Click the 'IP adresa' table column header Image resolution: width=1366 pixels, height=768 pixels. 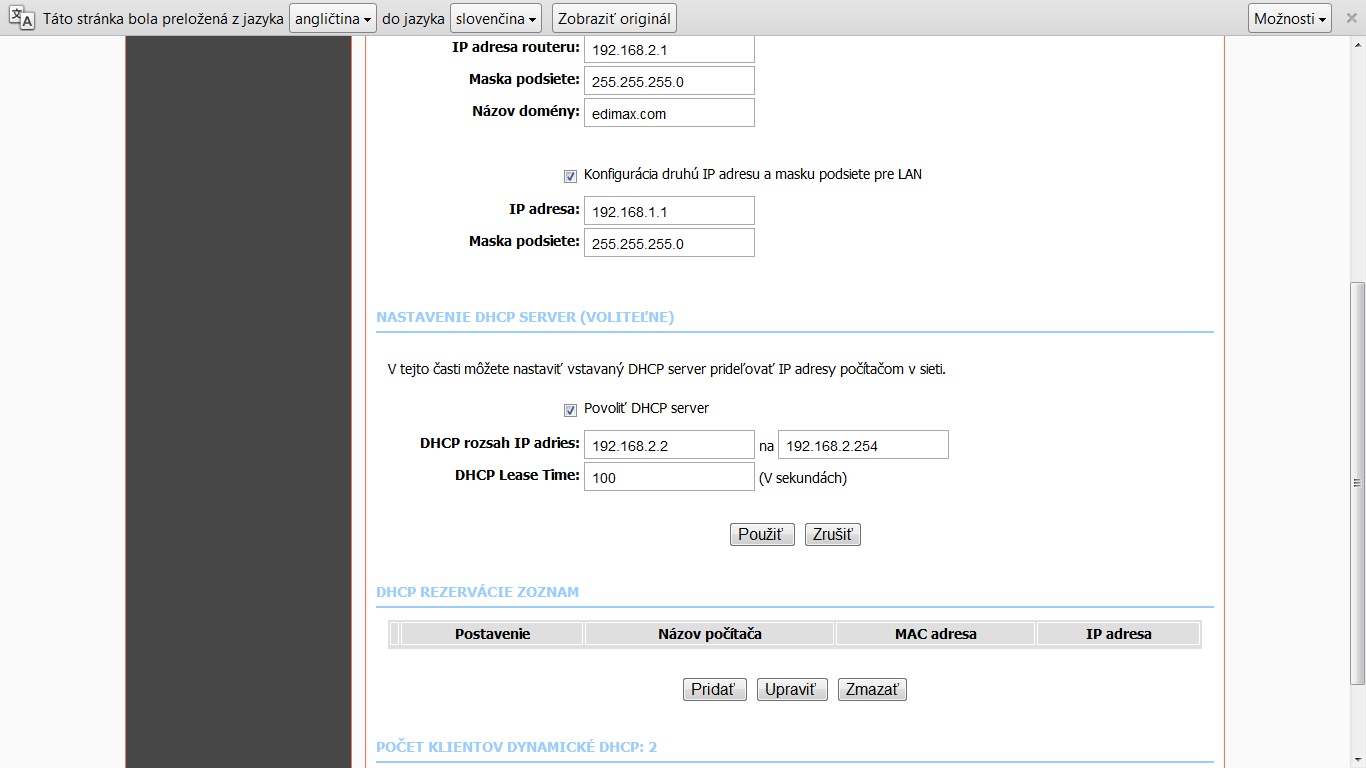pyautogui.click(x=1119, y=634)
